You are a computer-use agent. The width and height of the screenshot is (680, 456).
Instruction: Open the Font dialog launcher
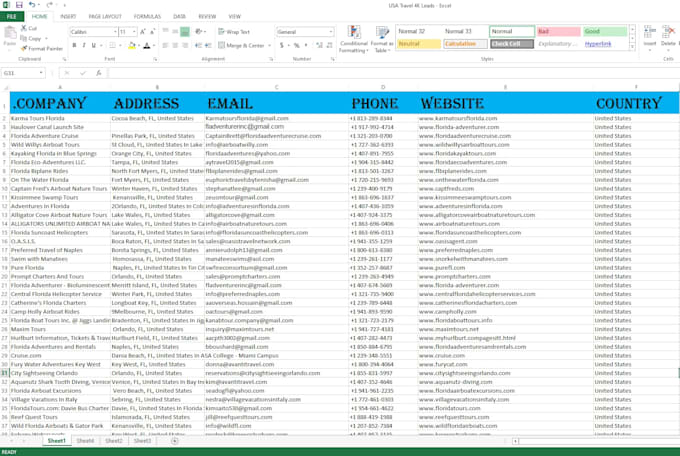point(155,59)
